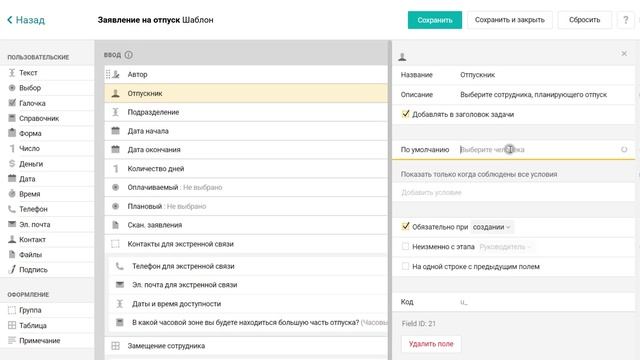
Task: Select the Дата окончания field row
Action: click(x=246, y=149)
